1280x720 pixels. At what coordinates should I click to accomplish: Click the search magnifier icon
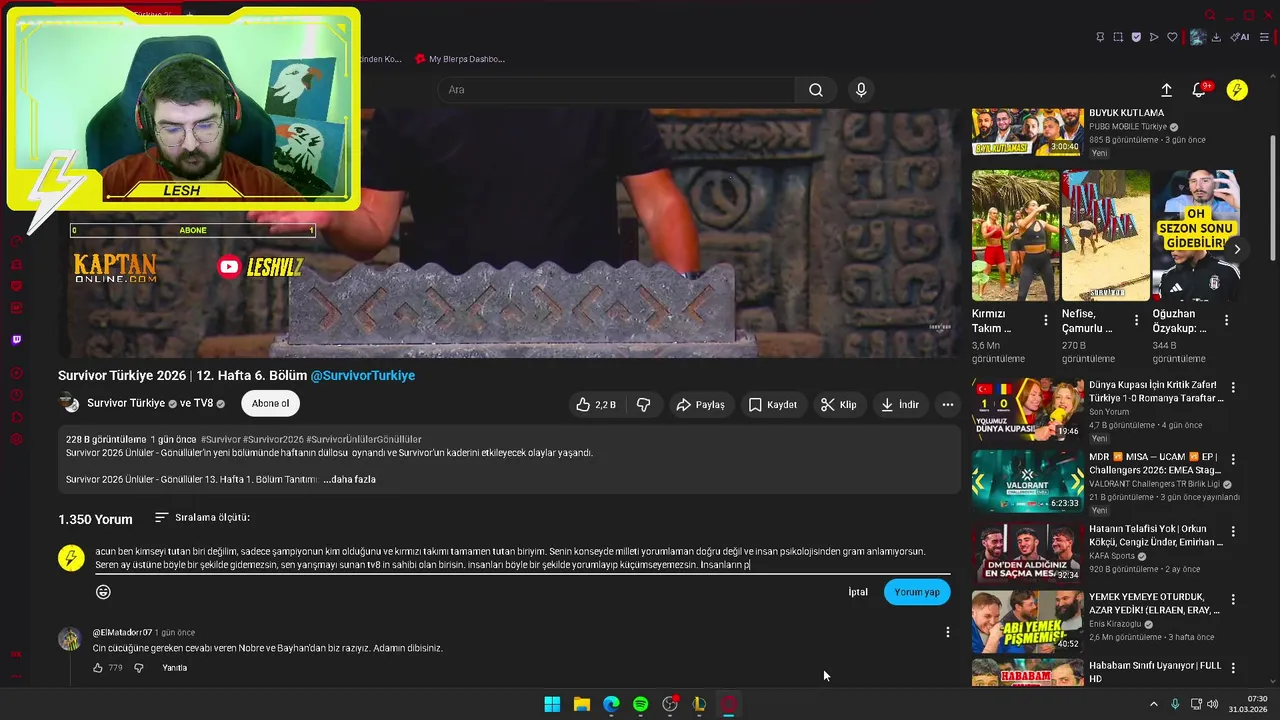pos(816,90)
